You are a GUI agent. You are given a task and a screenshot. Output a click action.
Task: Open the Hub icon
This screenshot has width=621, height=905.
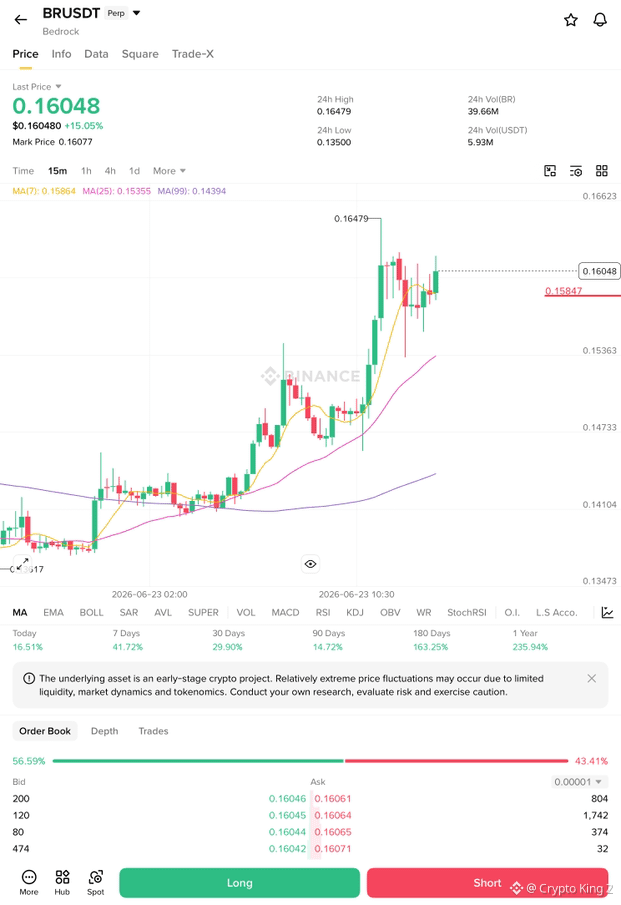click(62, 883)
